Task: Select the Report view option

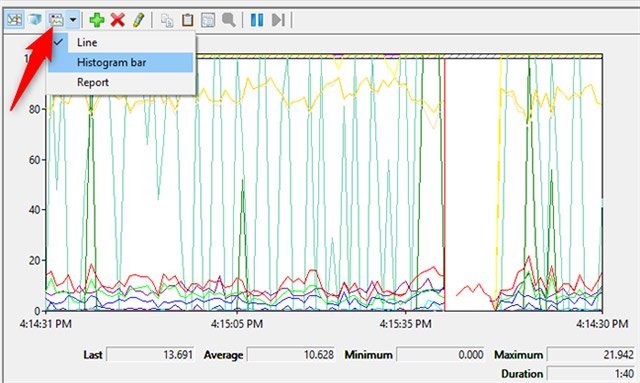Action: (x=121, y=82)
